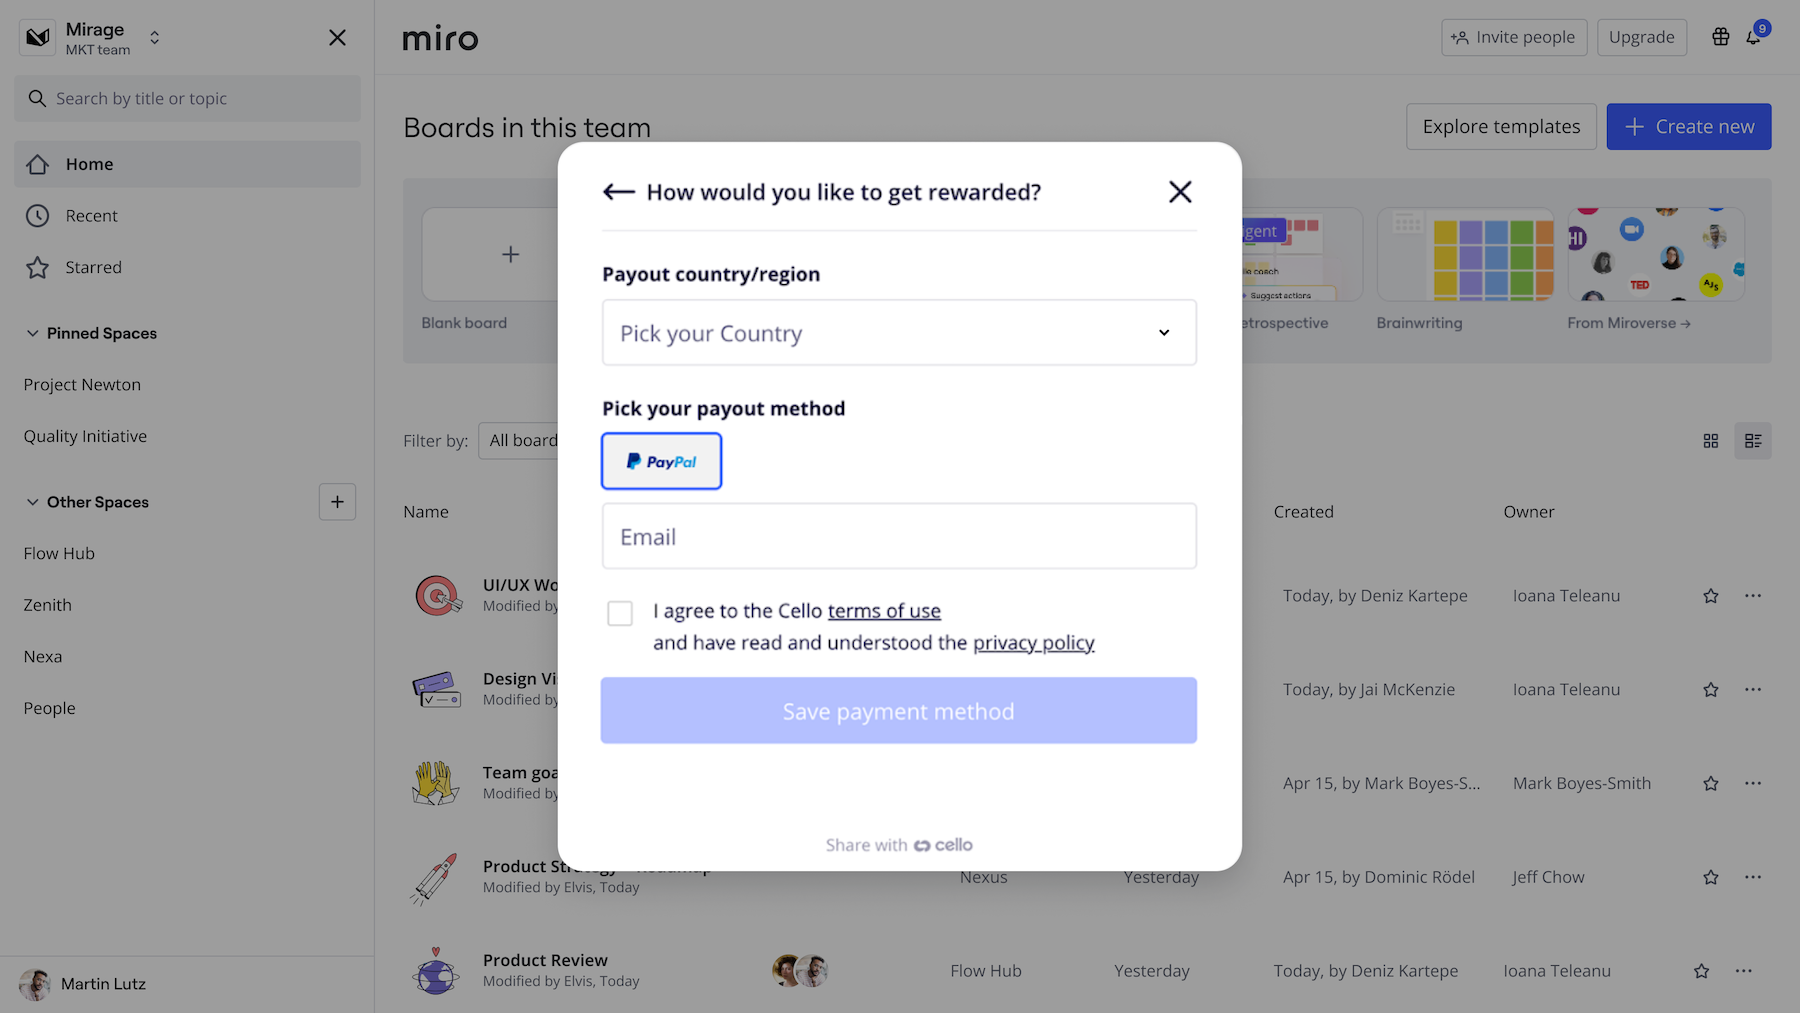The image size is (1800, 1013).
Task: Add a new space with plus icon
Action: click(x=337, y=502)
